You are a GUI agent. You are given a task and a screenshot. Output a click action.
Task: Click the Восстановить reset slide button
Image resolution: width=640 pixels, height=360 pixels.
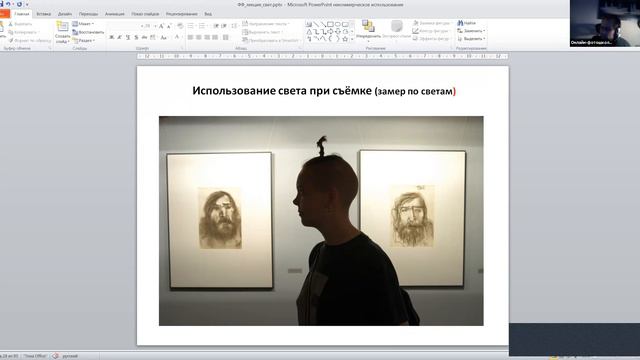88,32
